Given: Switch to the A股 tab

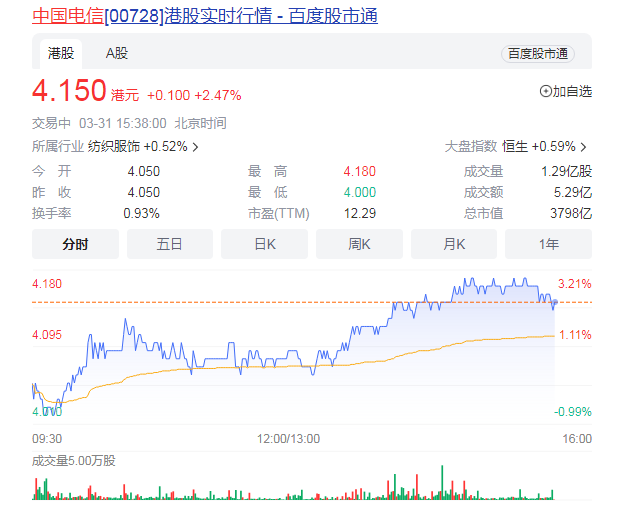Looking at the screenshot, I should [x=117, y=53].
